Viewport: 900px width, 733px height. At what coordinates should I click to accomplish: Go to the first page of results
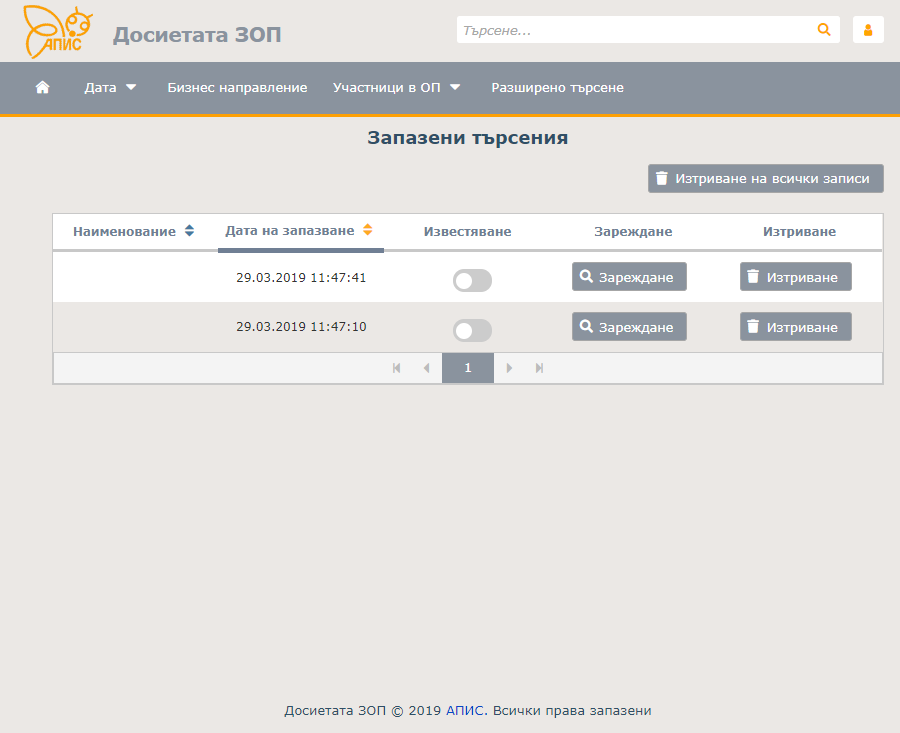pyautogui.click(x=397, y=368)
